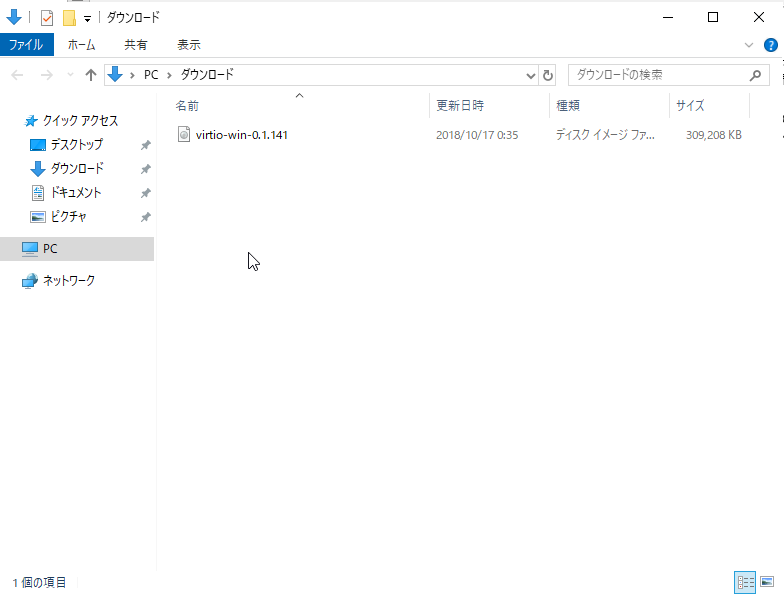Go up one folder level
Viewport: 784px width, 601px height.
click(90, 75)
